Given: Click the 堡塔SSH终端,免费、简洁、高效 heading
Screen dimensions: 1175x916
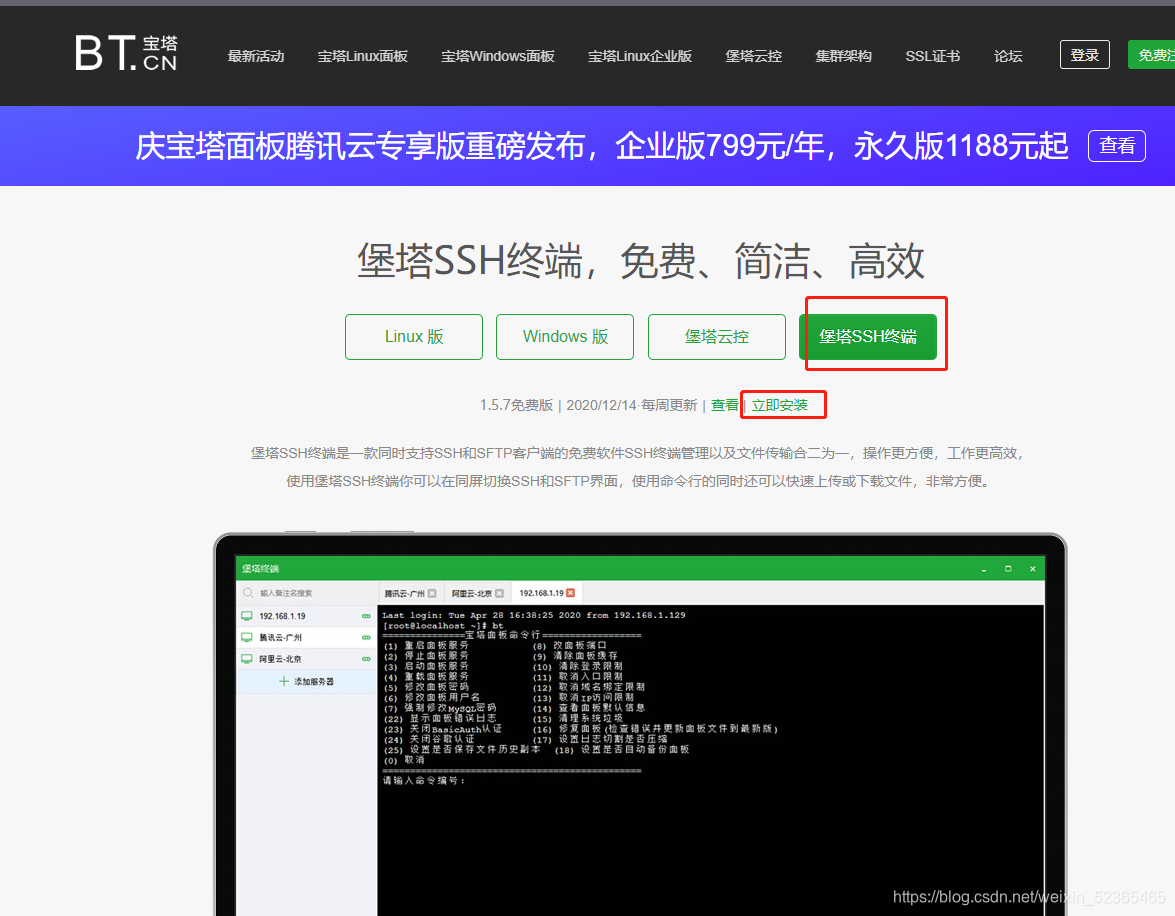Looking at the screenshot, I should 641,261.
